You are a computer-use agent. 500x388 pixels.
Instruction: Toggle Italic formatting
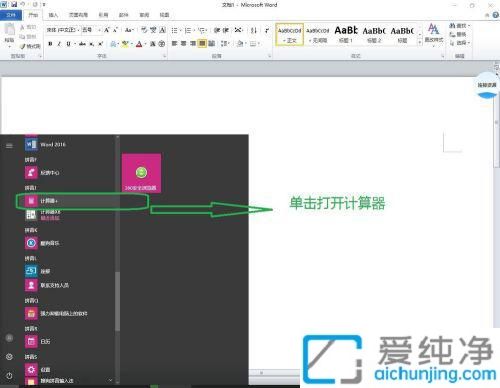click(x=59, y=44)
